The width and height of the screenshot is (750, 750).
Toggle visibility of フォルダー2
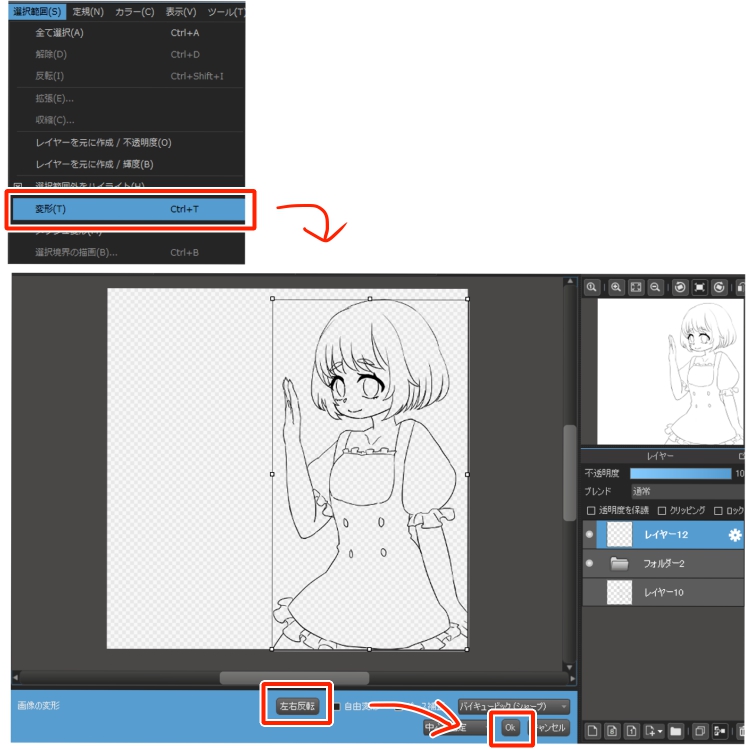(x=589, y=563)
